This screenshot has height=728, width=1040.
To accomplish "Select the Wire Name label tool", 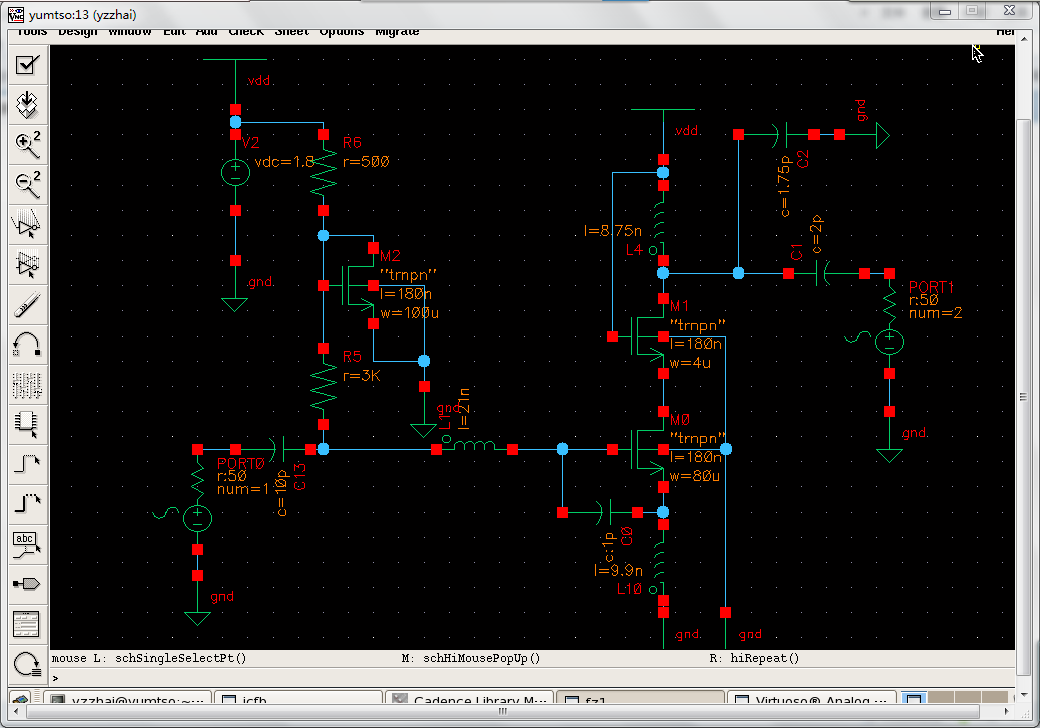I will point(28,544).
